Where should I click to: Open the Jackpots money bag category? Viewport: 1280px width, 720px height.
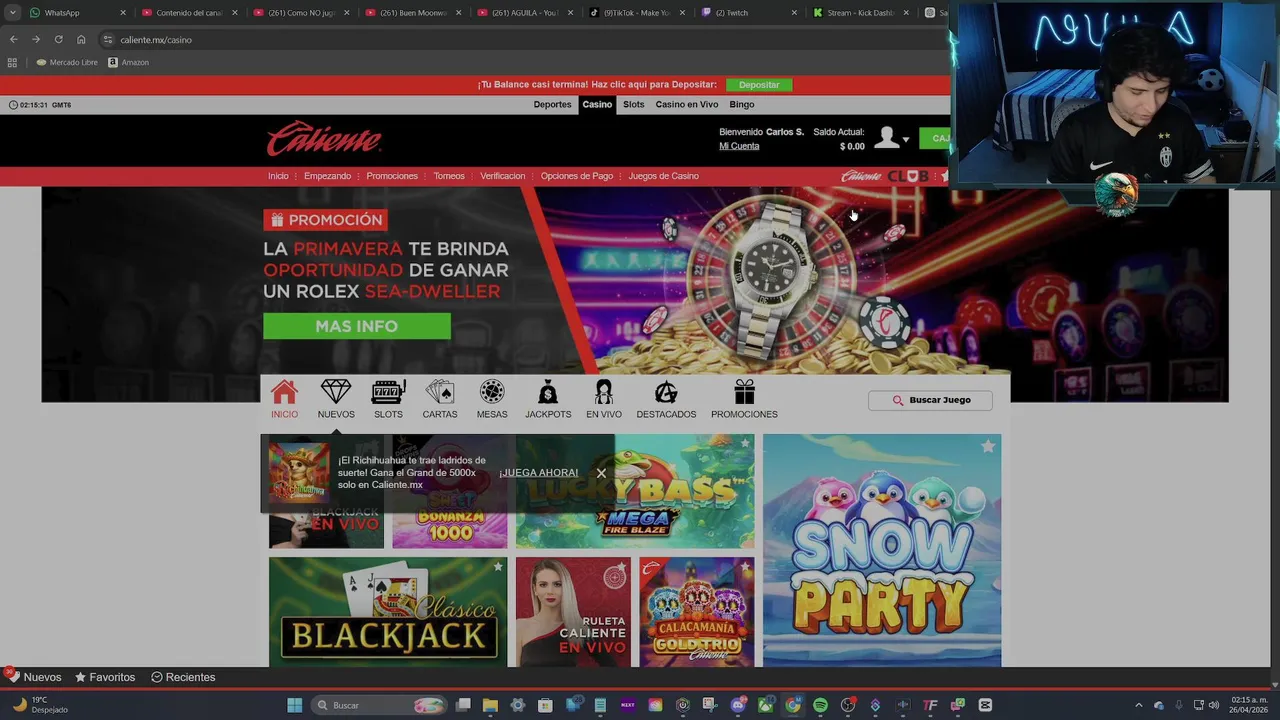[x=548, y=399]
